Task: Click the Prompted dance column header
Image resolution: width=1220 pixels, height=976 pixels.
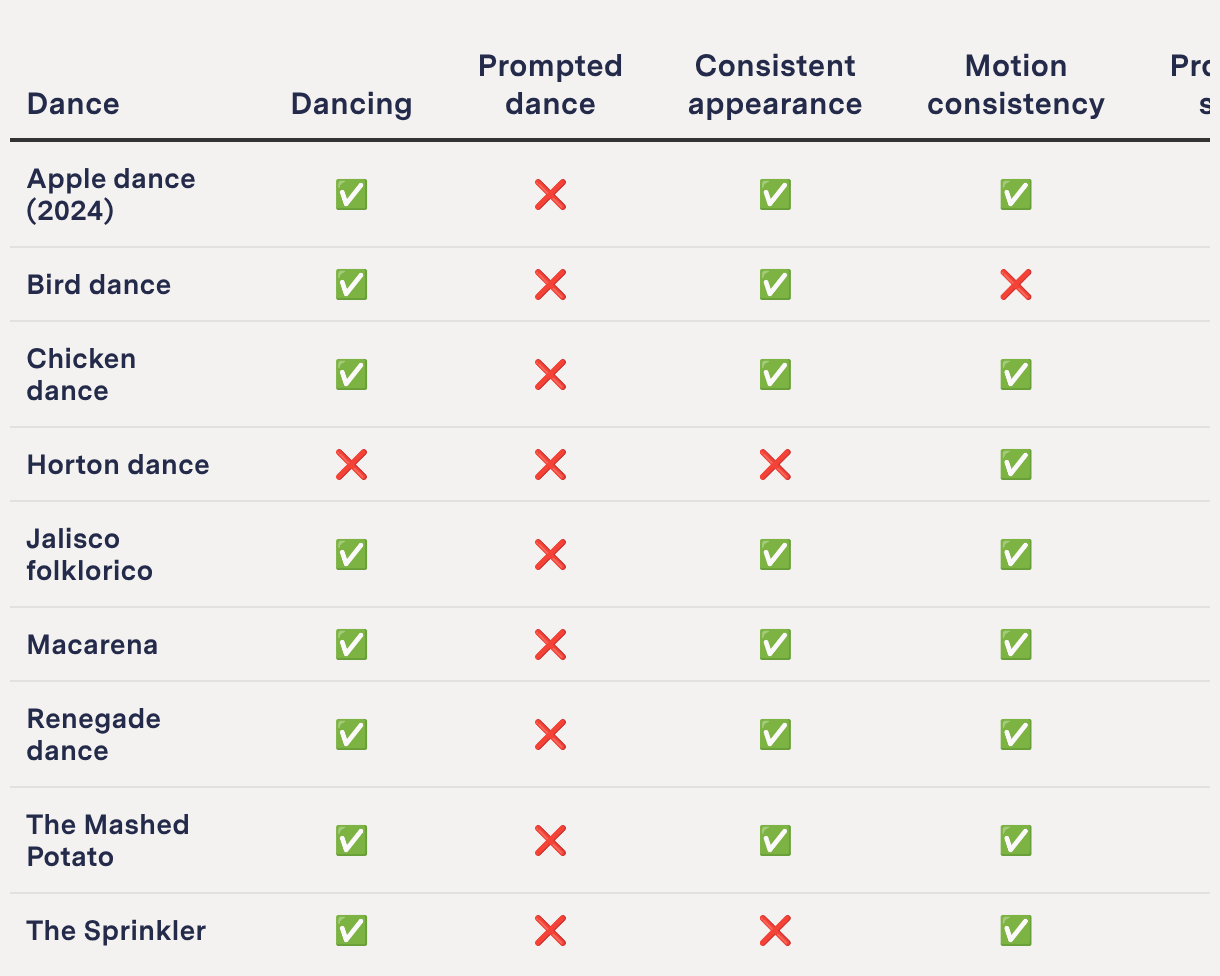Action: [550, 85]
